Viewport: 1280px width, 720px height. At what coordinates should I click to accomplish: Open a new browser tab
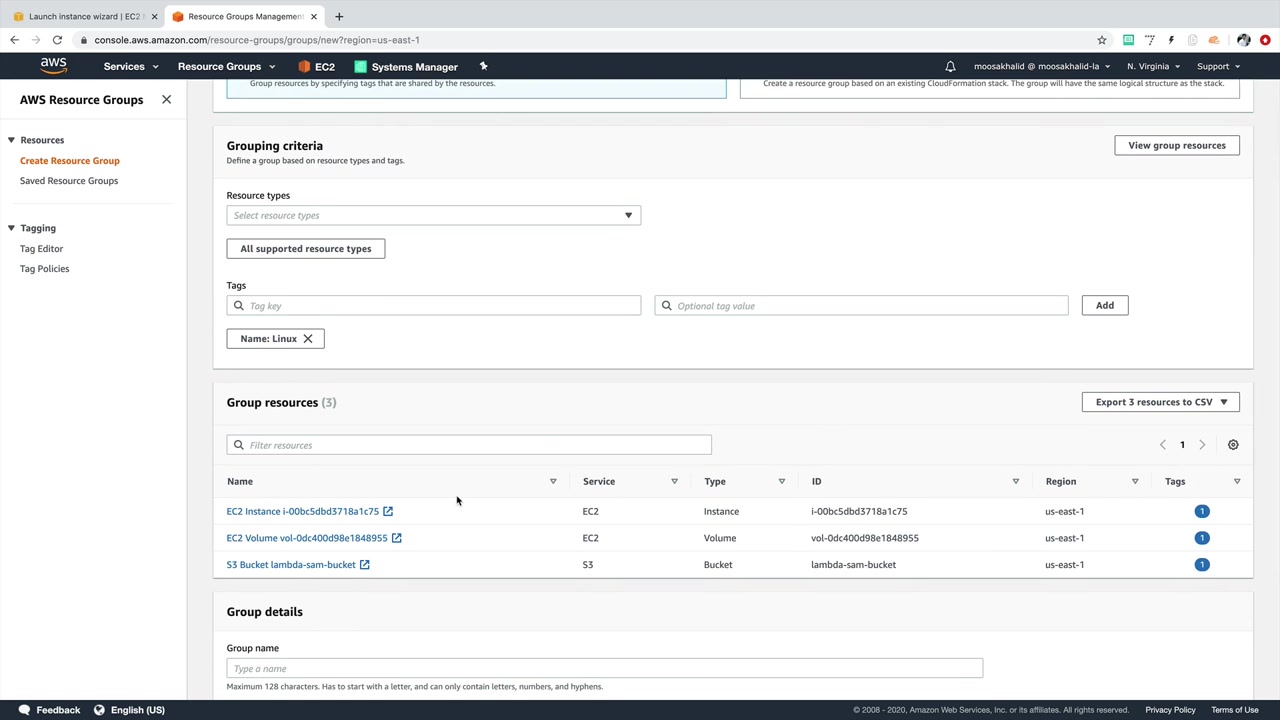[339, 16]
